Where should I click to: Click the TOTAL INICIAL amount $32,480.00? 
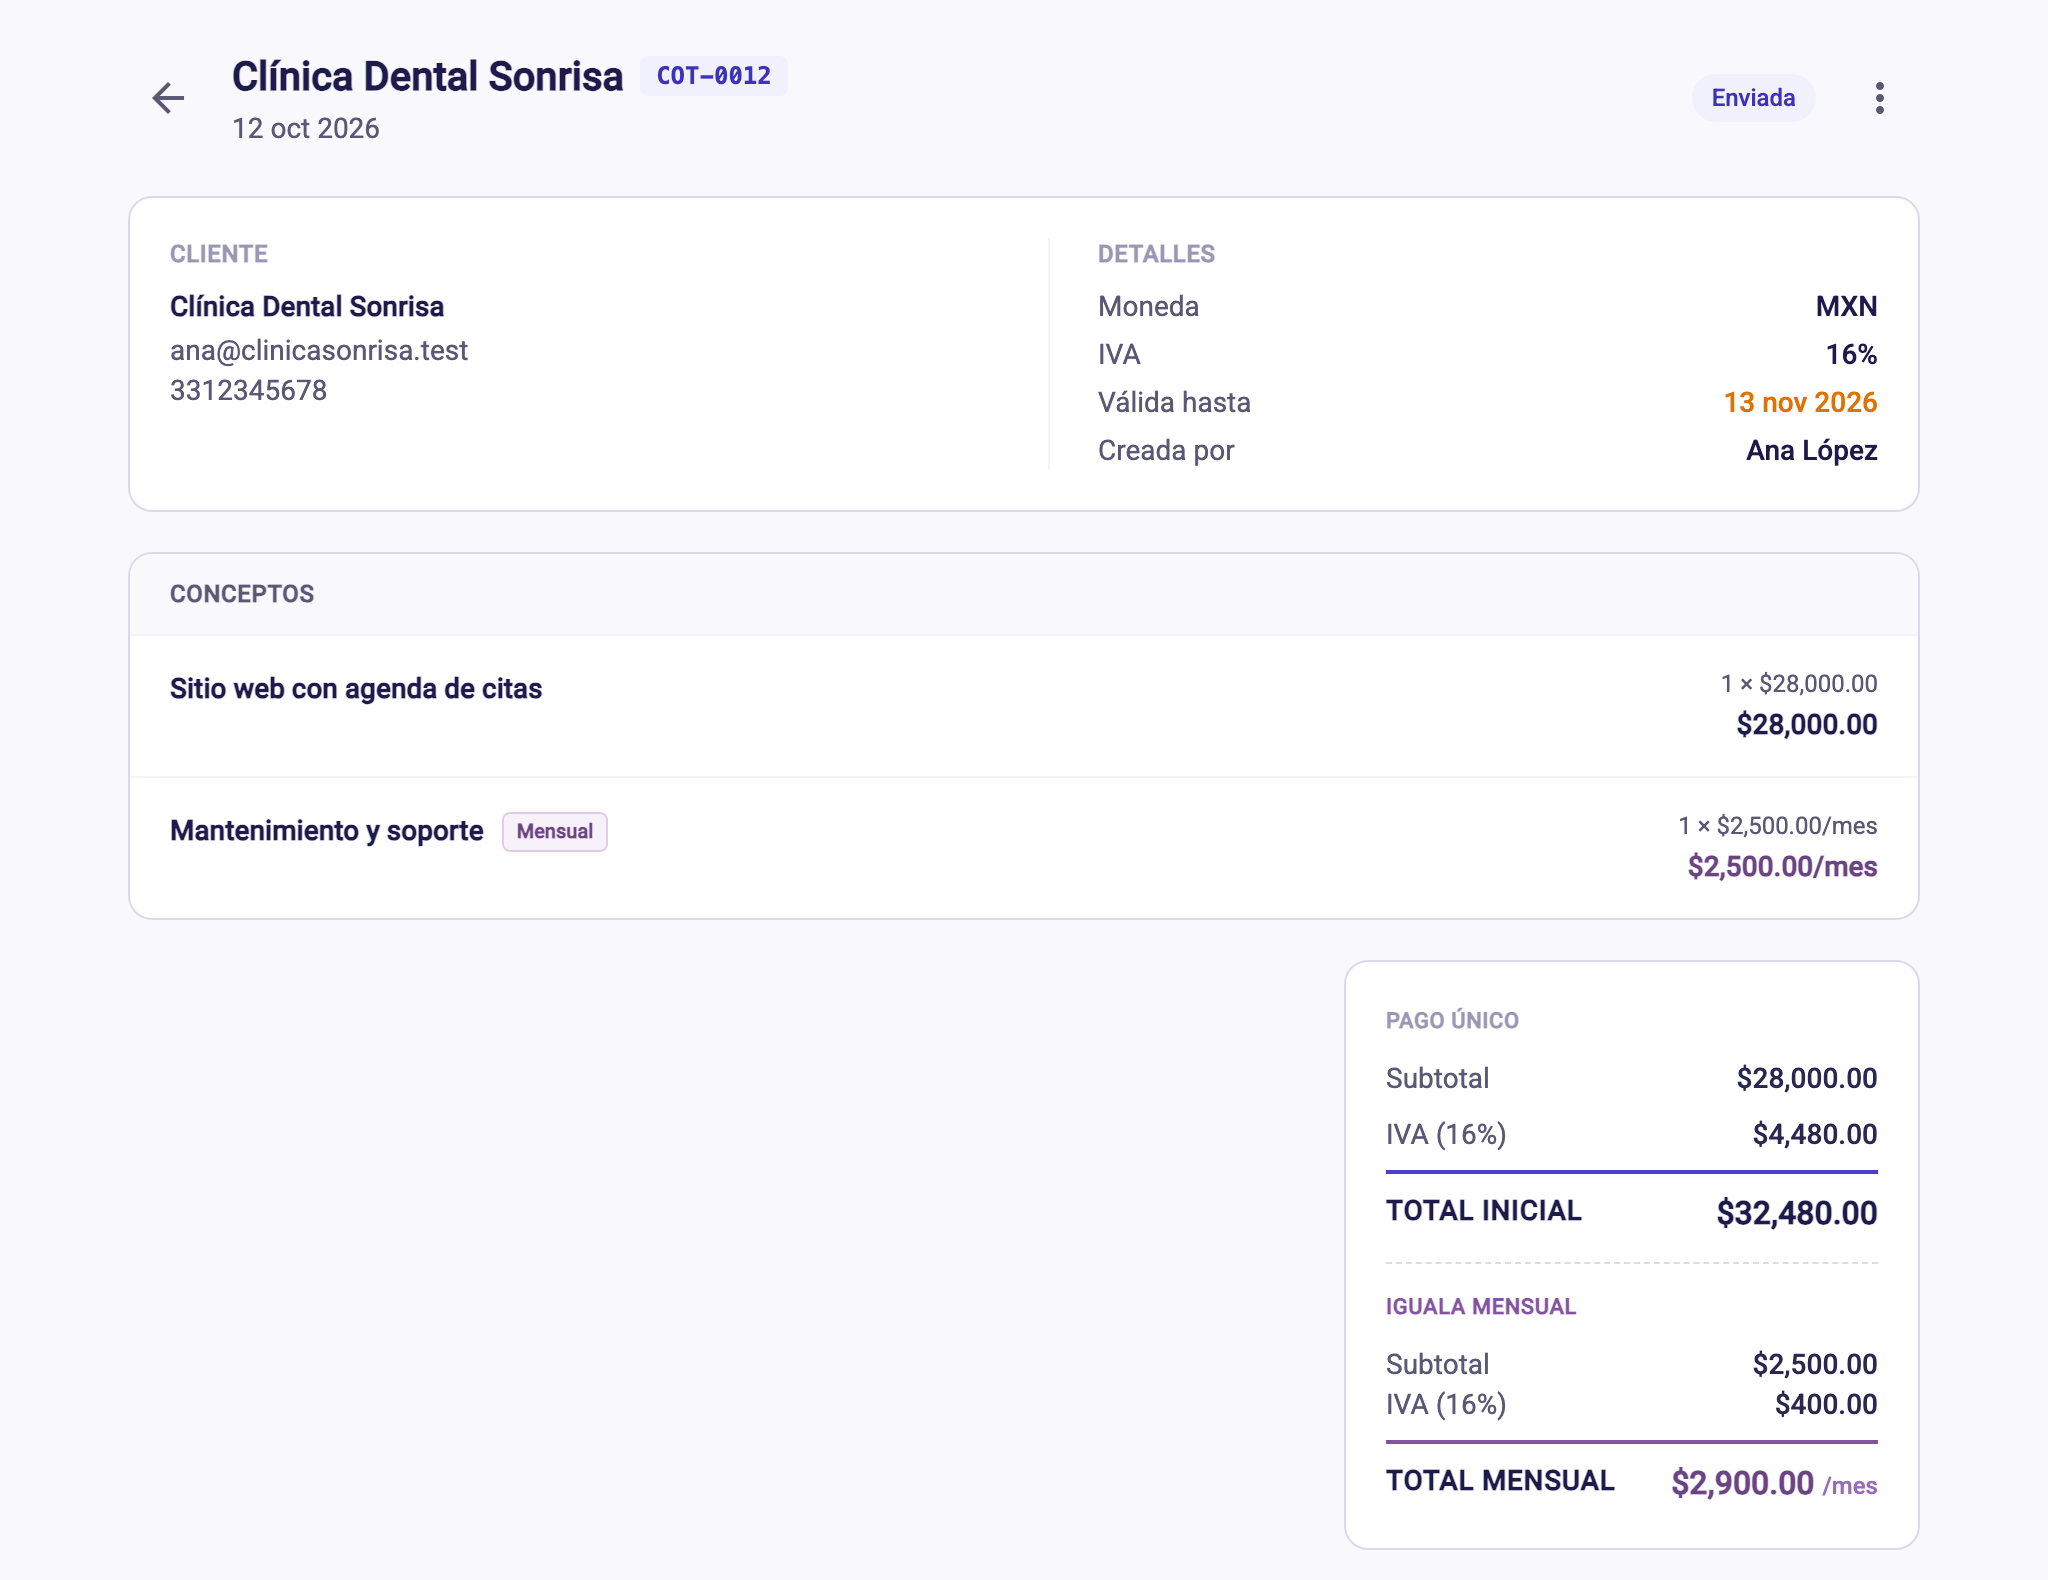point(1796,1212)
